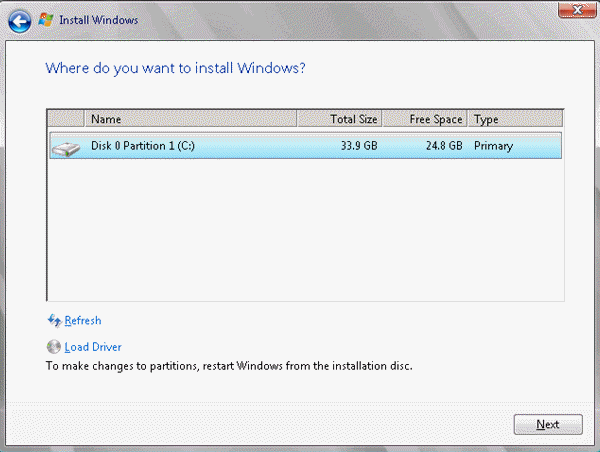Select Disk 0 Partition 1 (C:) row

tap(305, 145)
